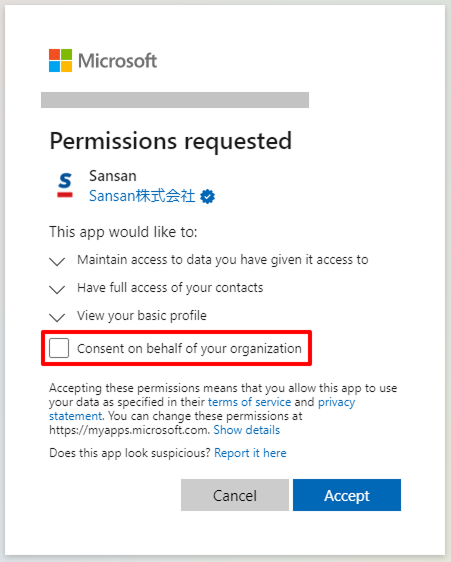Click the Sansan app logo icon
Image resolution: width=451 pixels, height=562 pixels.
coord(65,185)
